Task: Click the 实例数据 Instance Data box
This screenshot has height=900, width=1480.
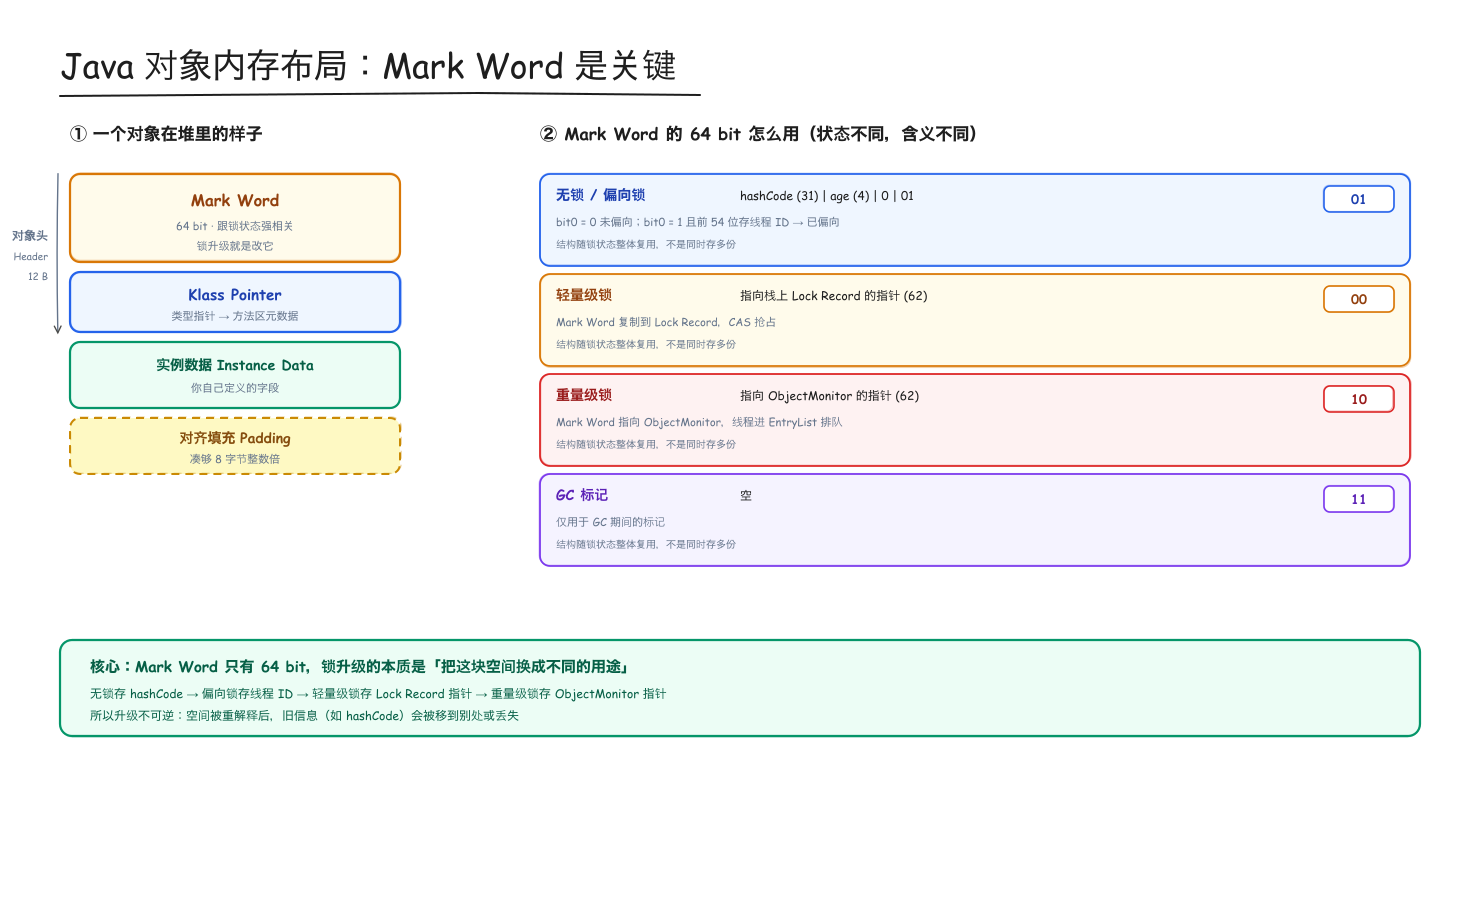Action: point(235,375)
